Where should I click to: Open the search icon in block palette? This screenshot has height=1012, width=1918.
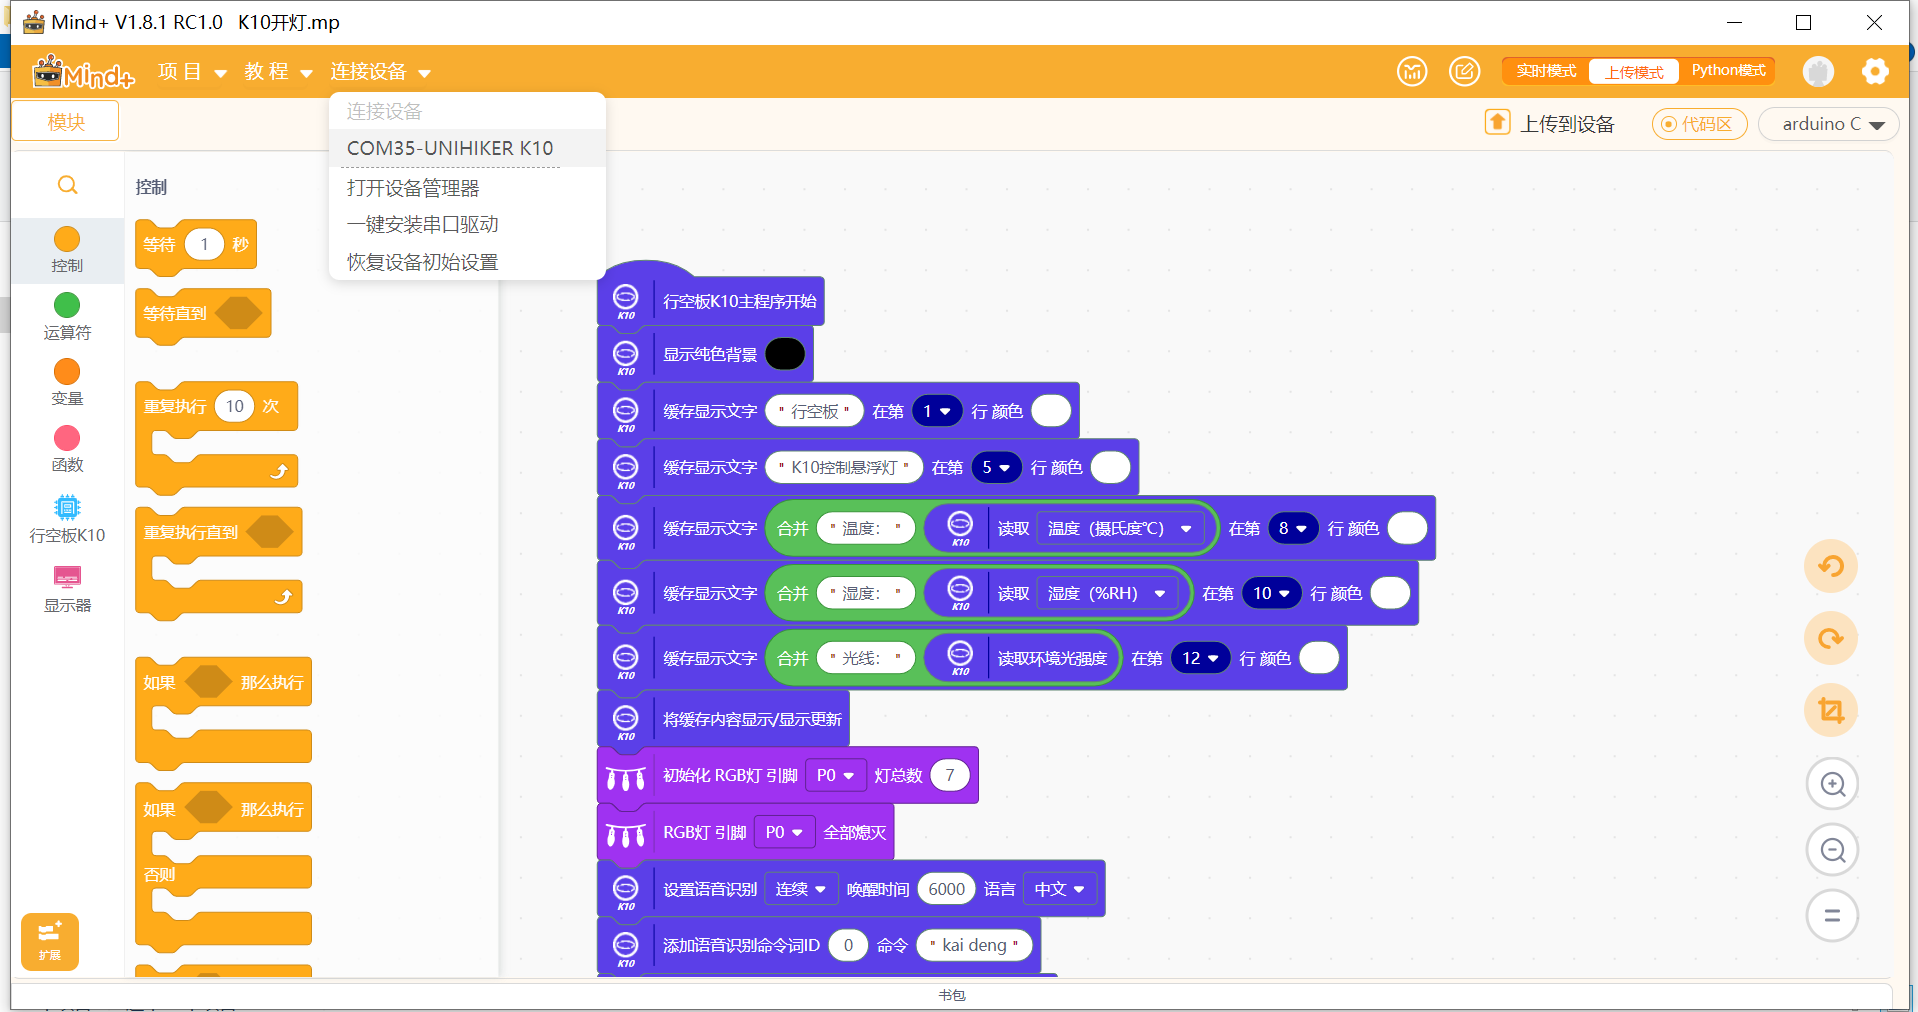pyautogui.click(x=67, y=185)
